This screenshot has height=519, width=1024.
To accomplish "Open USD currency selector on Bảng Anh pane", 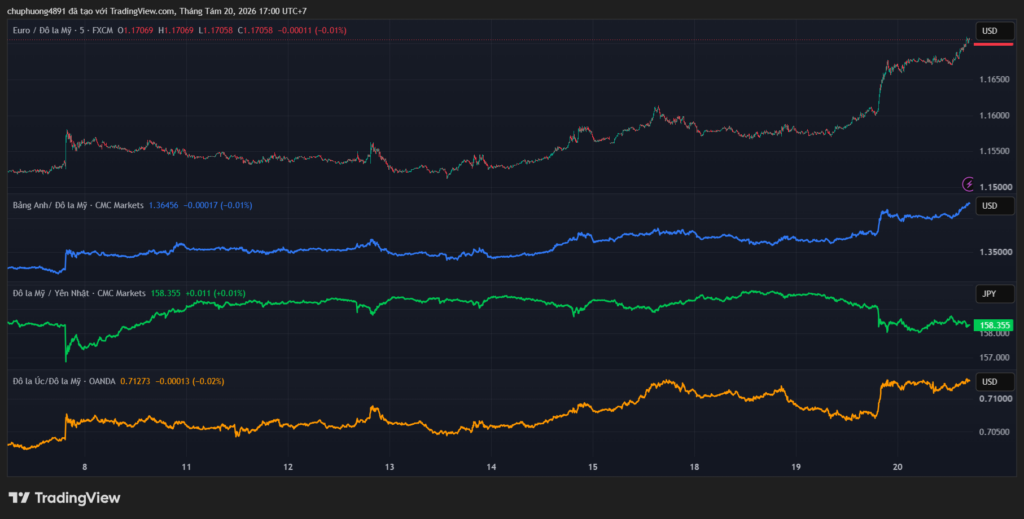I will (x=995, y=206).
